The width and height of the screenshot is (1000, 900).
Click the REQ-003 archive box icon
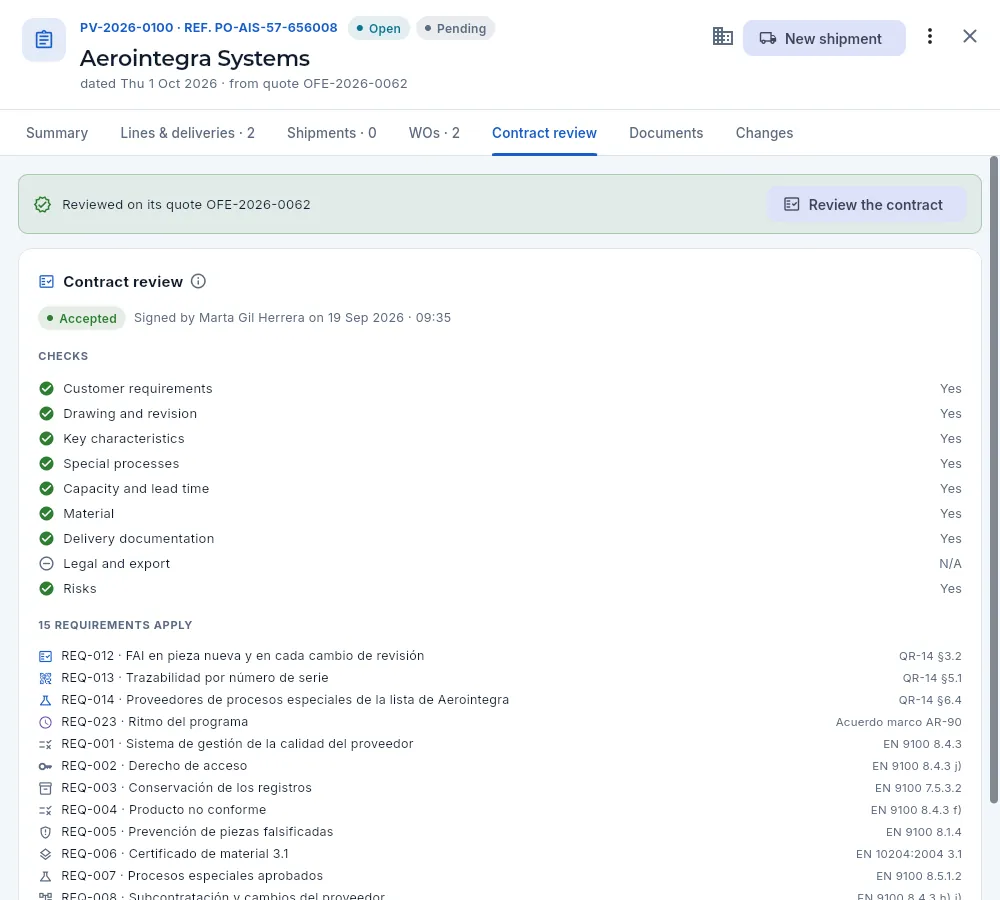[x=45, y=788]
